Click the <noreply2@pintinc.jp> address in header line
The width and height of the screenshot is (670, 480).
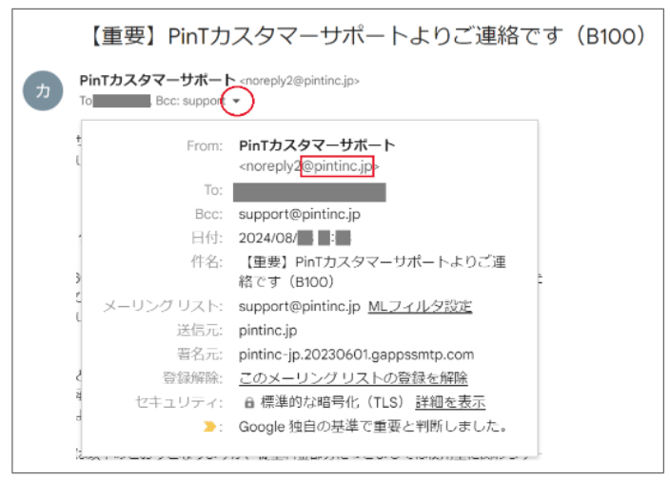click(x=300, y=81)
